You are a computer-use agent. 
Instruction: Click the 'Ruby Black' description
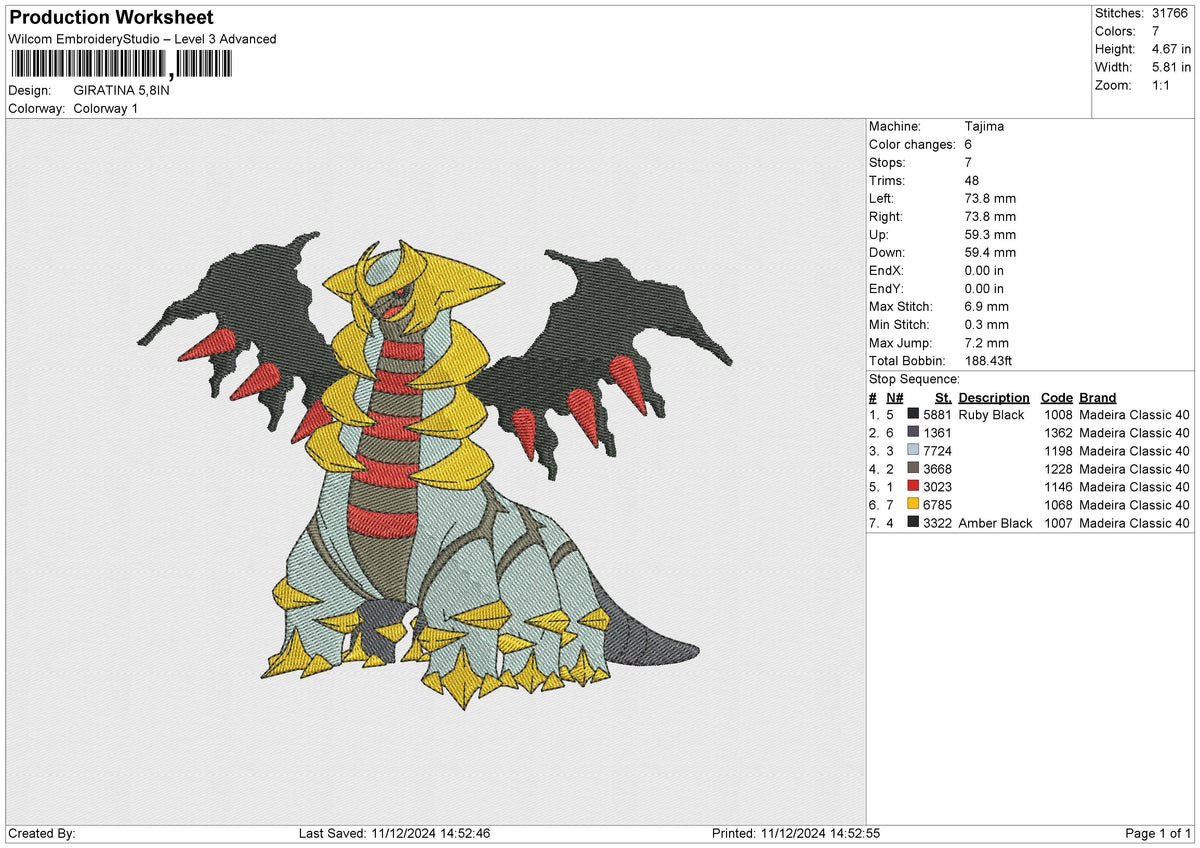coord(991,415)
